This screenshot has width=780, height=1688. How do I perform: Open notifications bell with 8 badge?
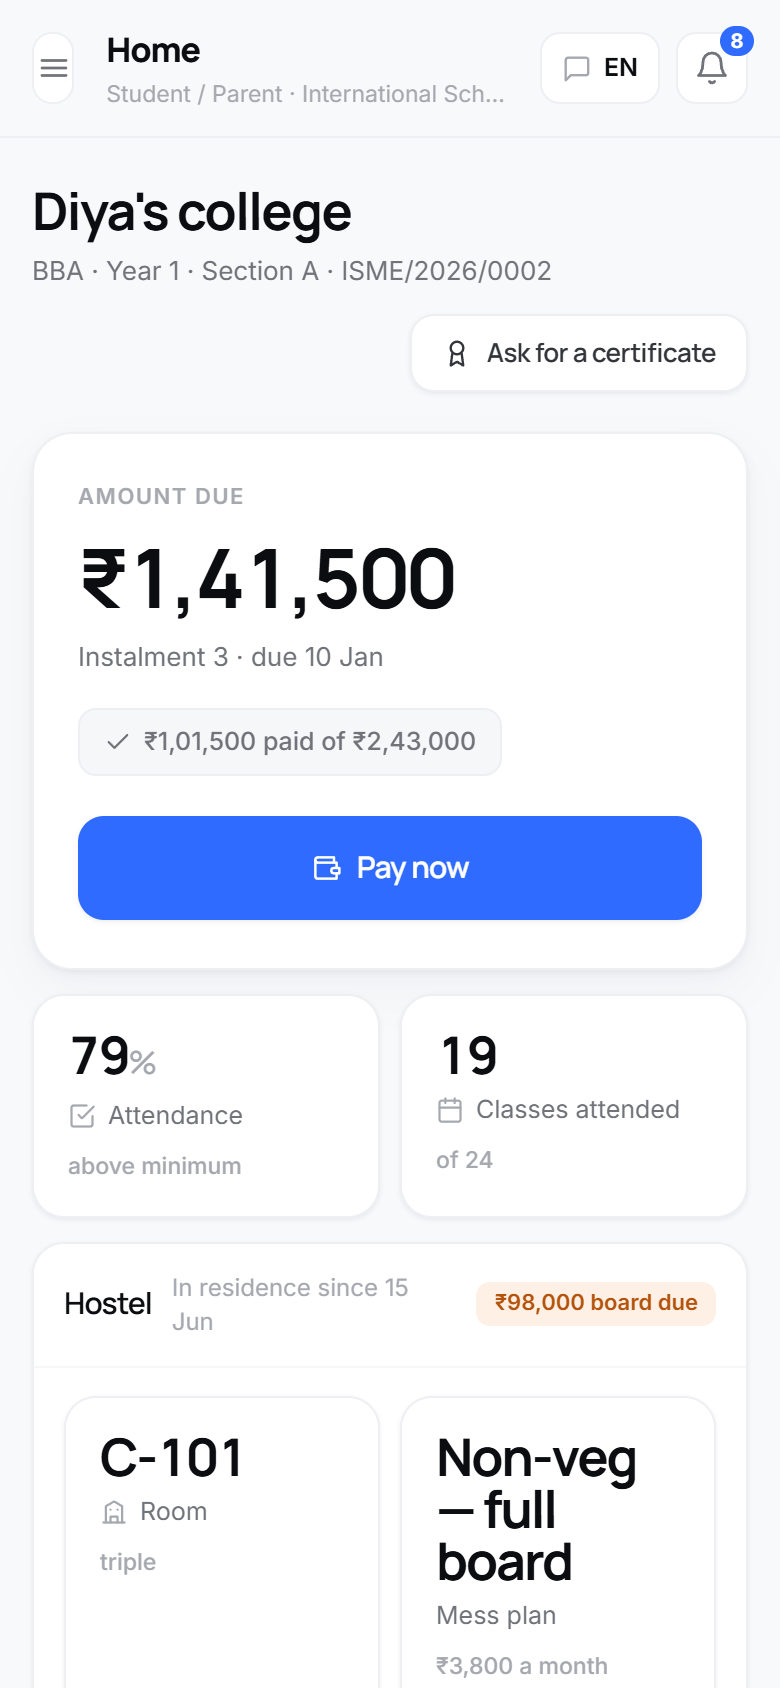(712, 68)
